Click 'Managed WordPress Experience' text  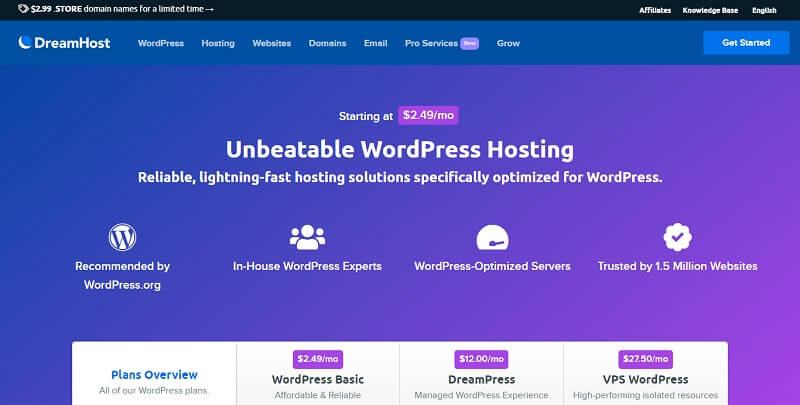[481, 395]
